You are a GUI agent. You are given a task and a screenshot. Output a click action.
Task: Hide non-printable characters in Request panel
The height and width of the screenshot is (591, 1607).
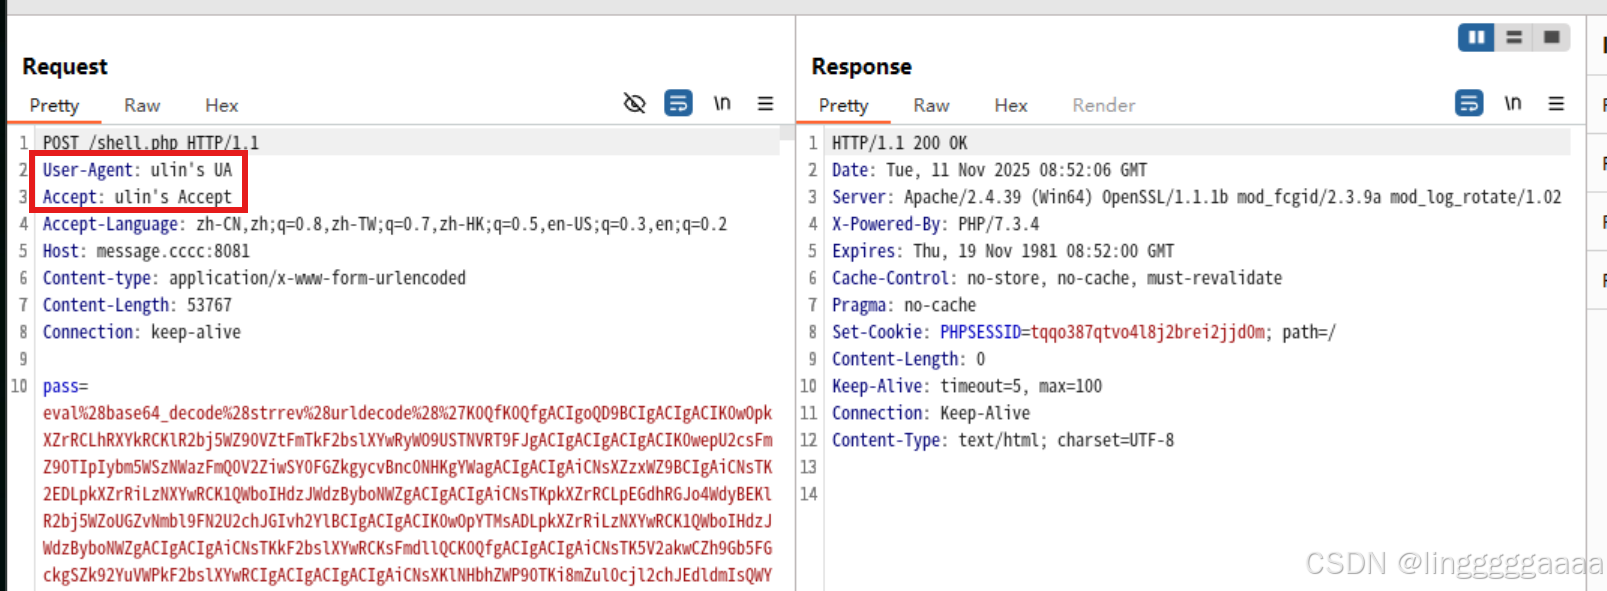pos(634,103)
